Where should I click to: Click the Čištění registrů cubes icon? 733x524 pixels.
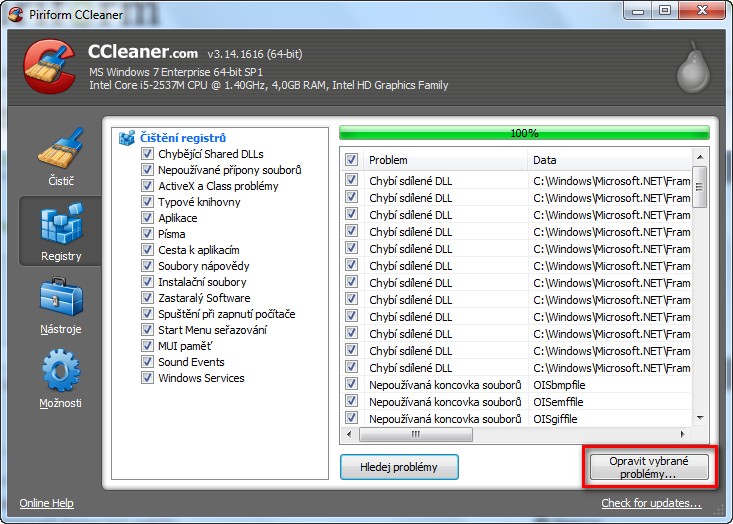point(127,138)
